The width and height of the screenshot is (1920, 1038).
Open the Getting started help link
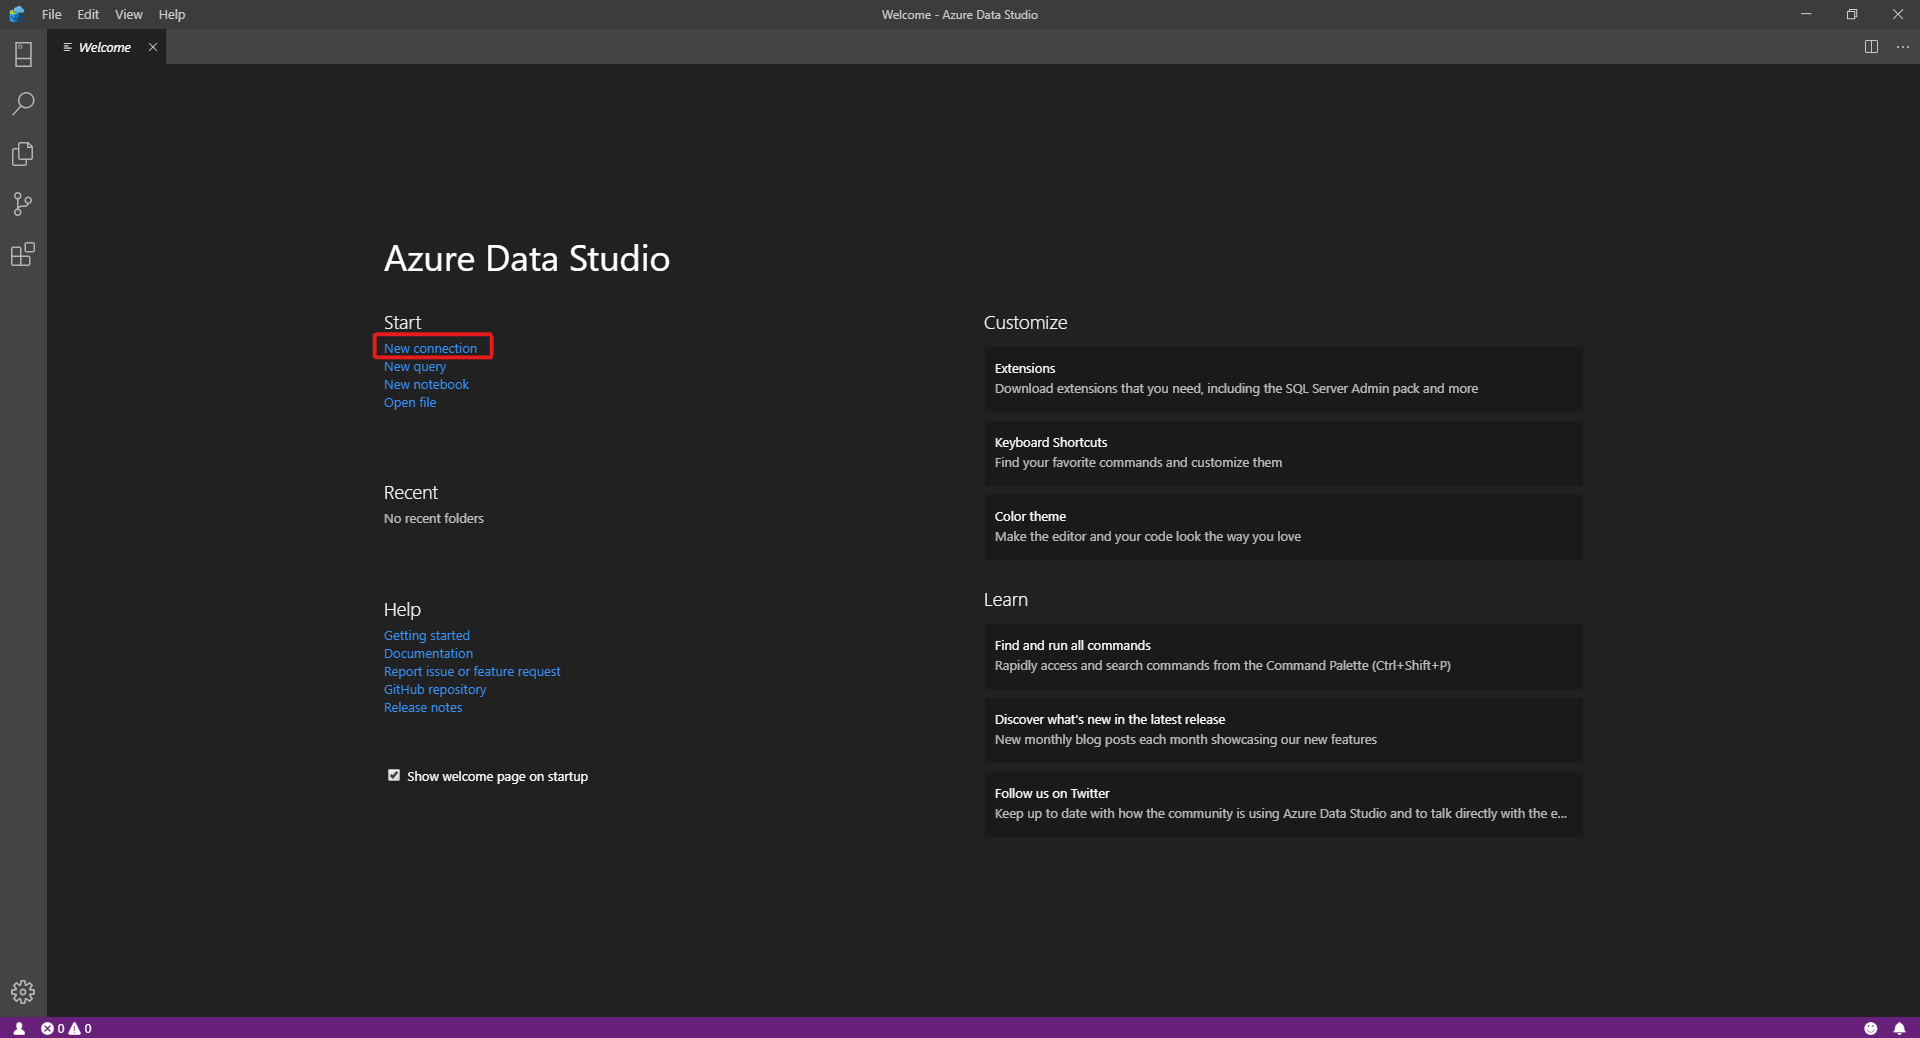point(426,634)
